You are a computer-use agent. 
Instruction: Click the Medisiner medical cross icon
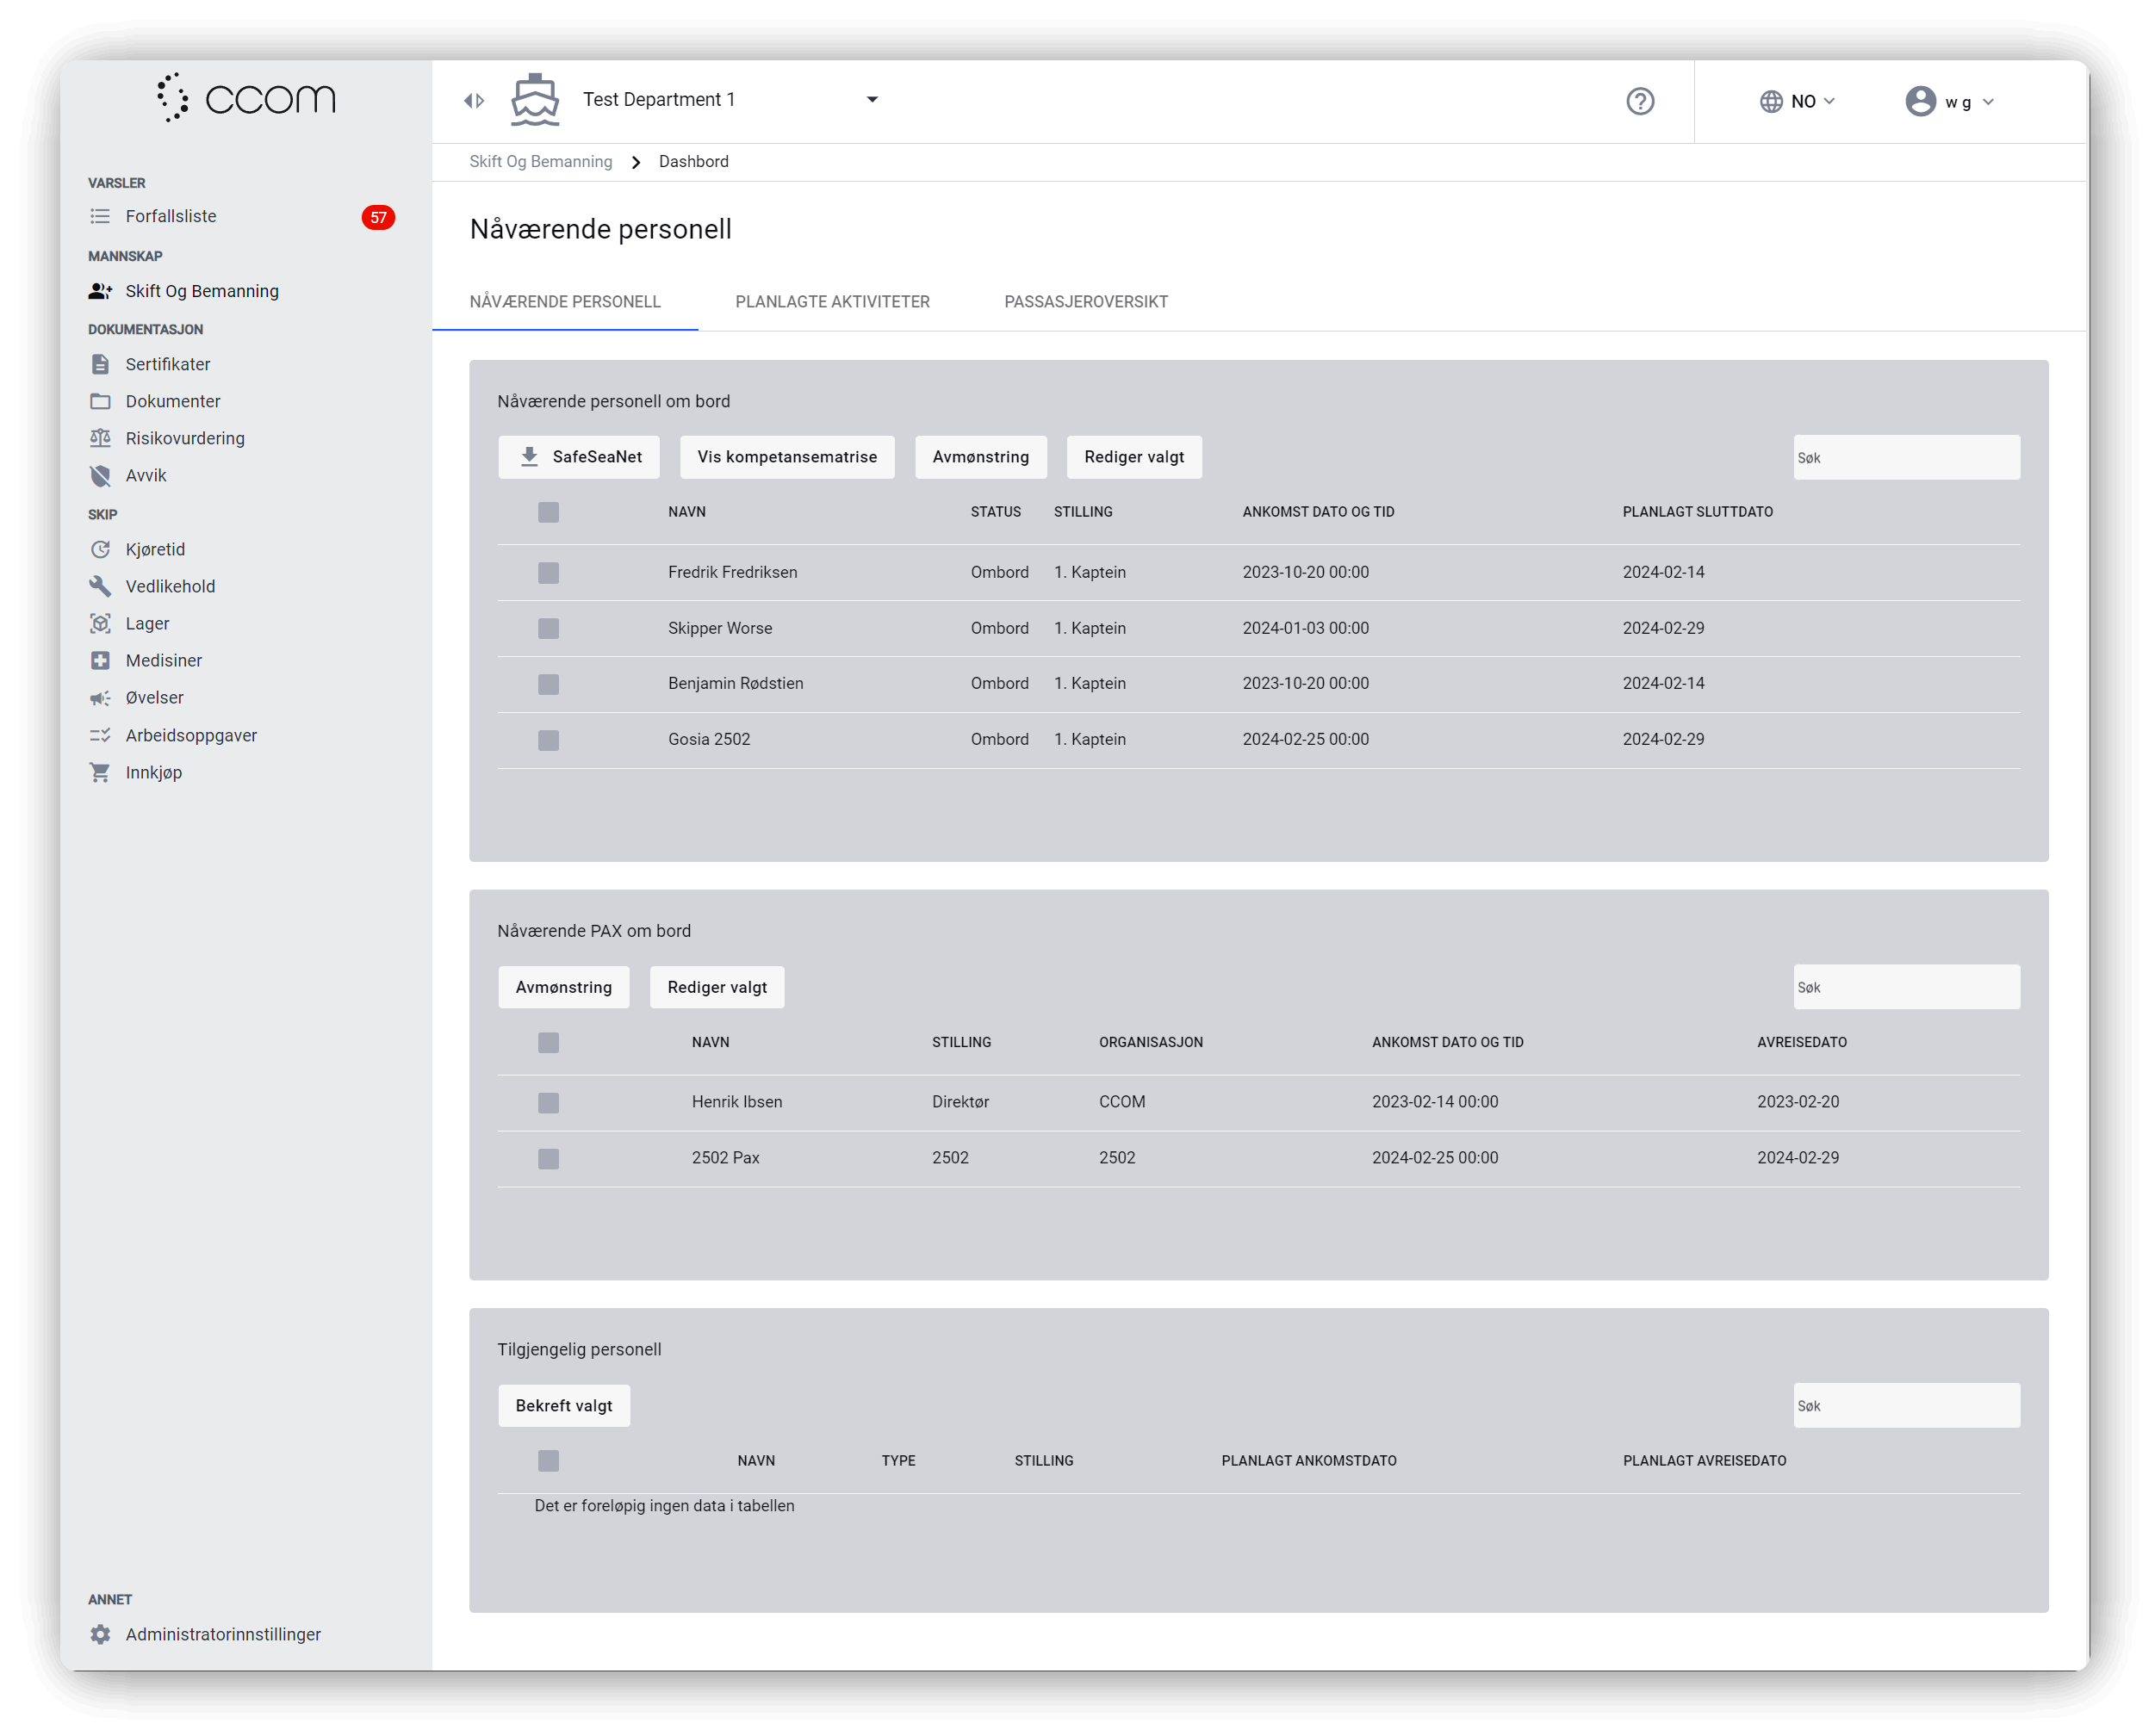coord(100,660)
